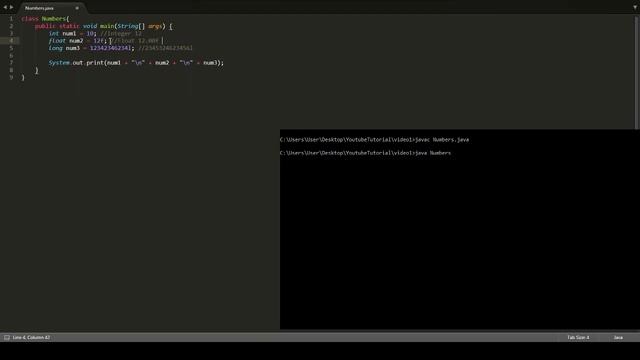Click the 'int num1' declaration
Image resolution: width=640 pixels, height=360 pixels.
click(73, 33)
